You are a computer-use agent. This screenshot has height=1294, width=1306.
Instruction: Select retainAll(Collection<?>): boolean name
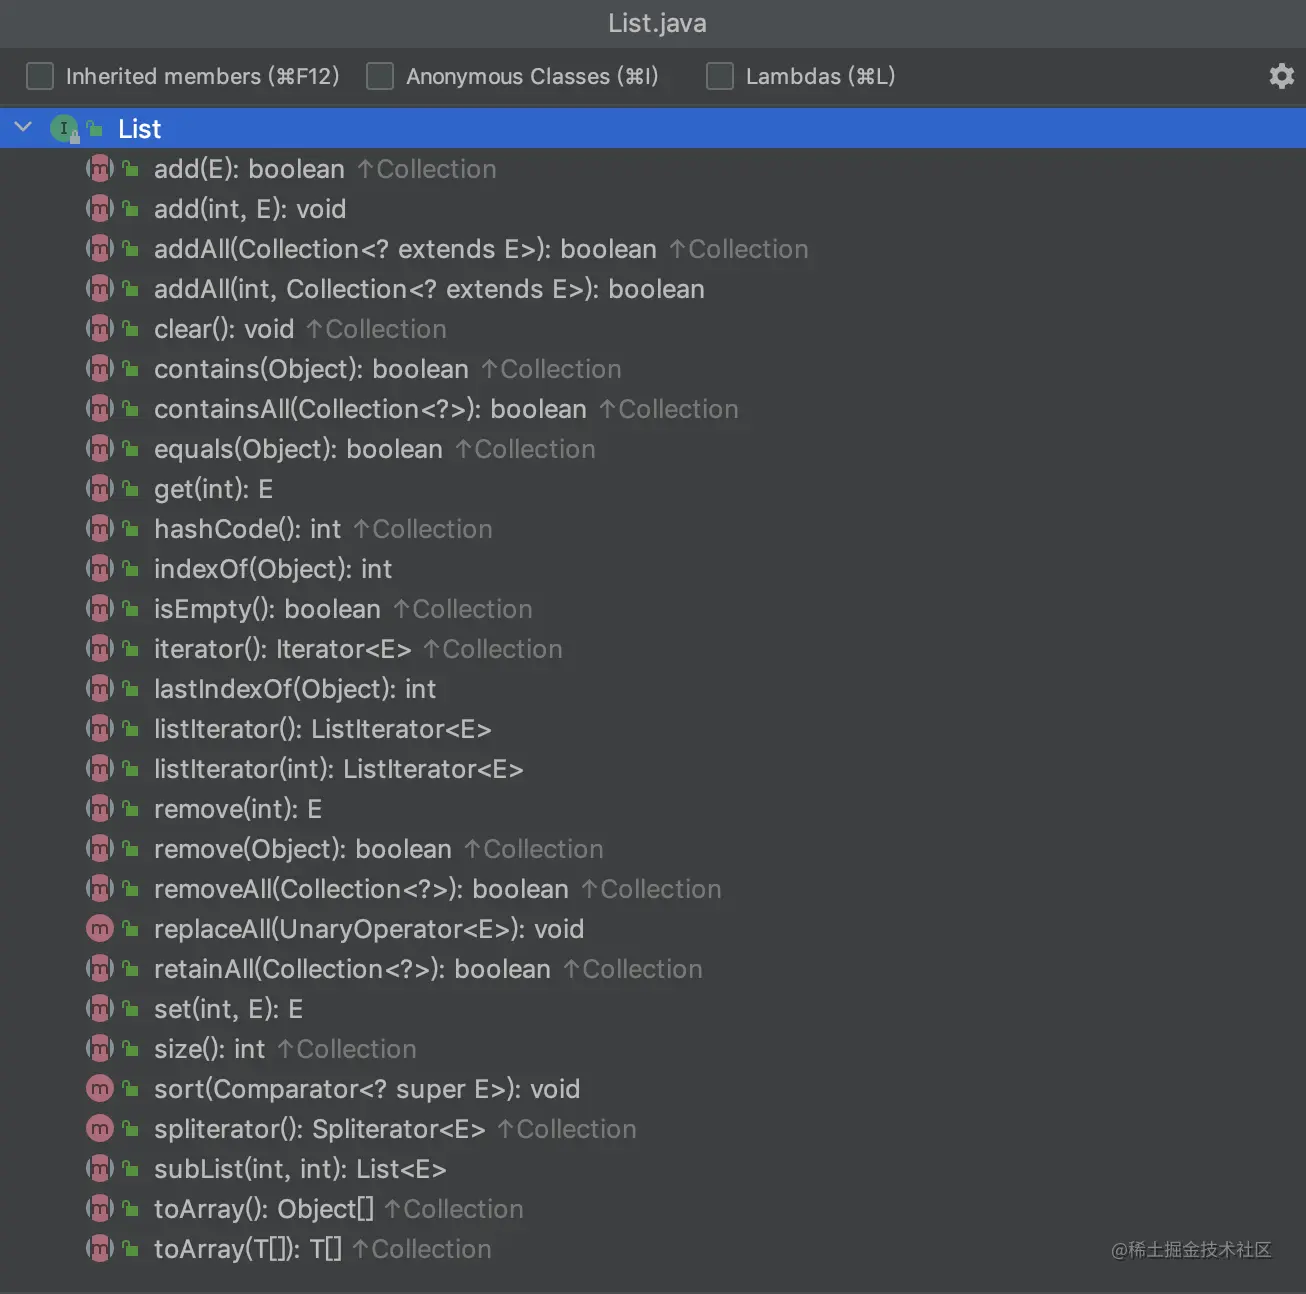[x=352, y=969]
